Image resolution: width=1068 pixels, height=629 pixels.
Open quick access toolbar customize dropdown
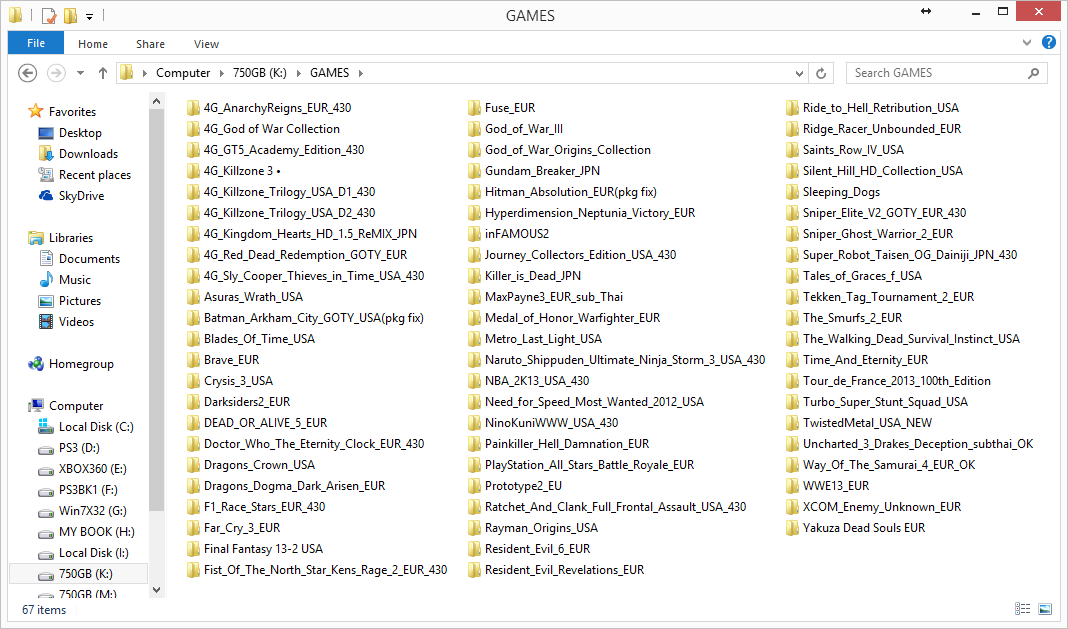coord(89,16)
